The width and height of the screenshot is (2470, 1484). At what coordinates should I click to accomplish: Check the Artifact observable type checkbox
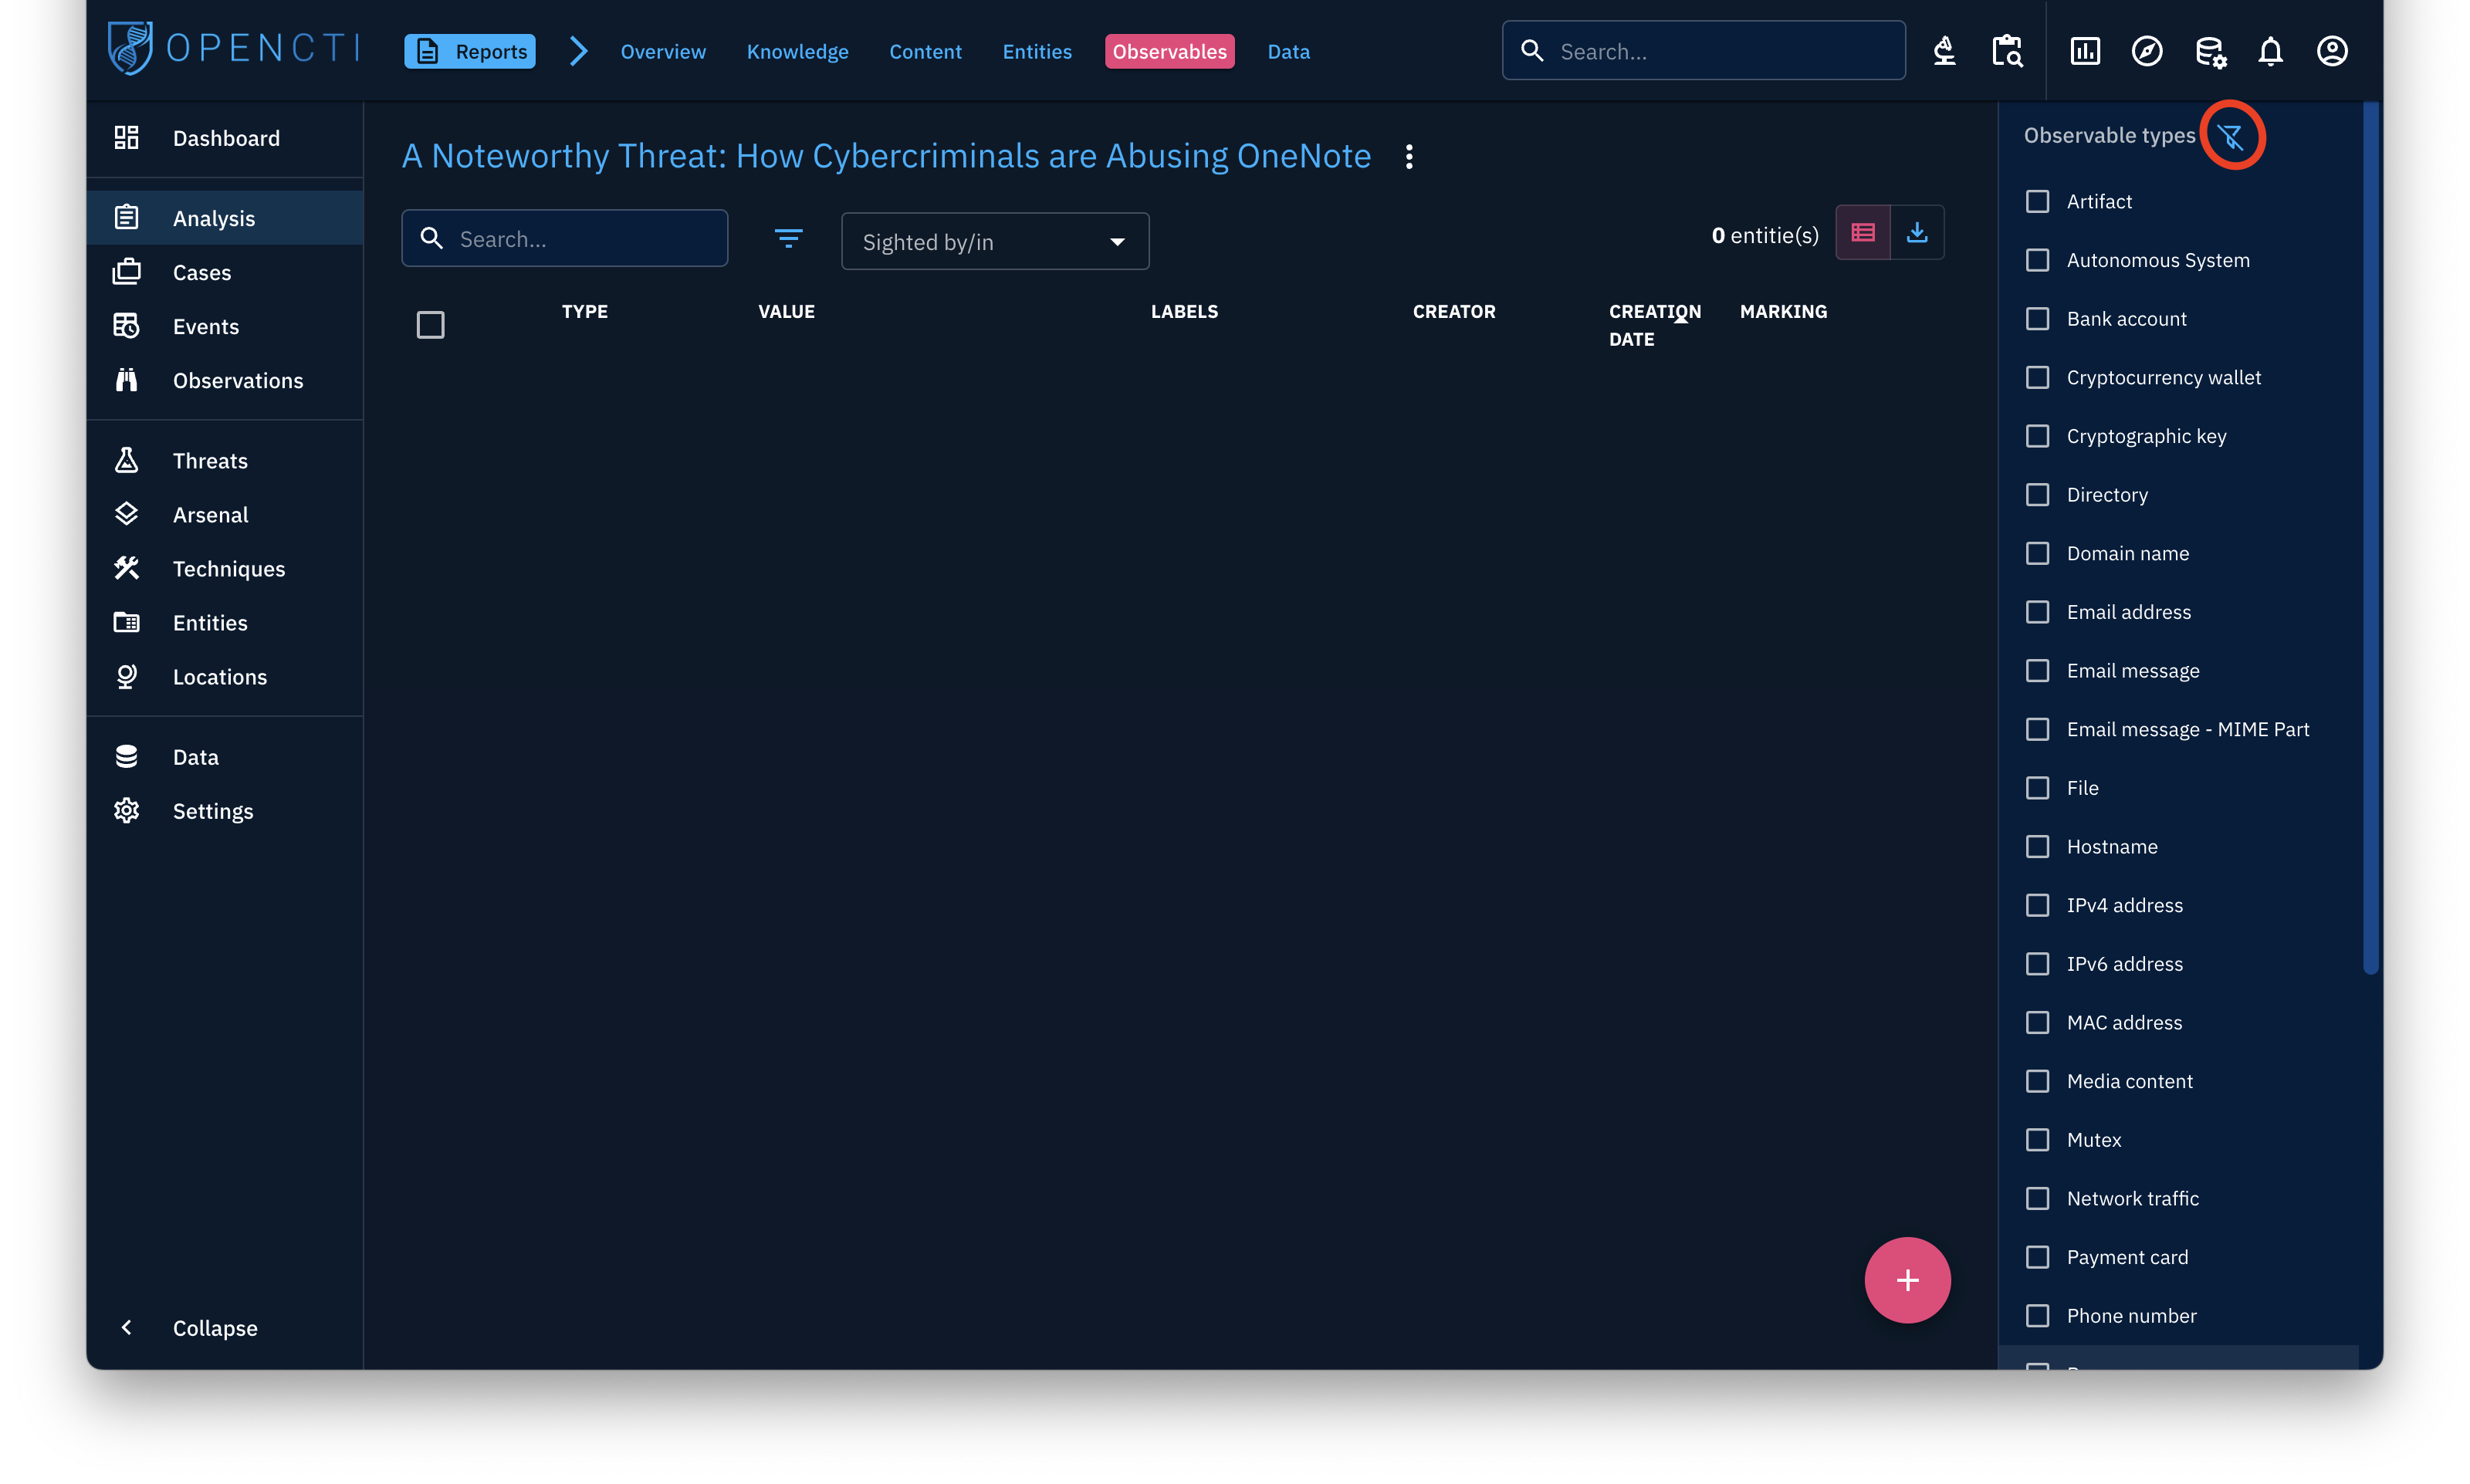(x=2038, y=201)
